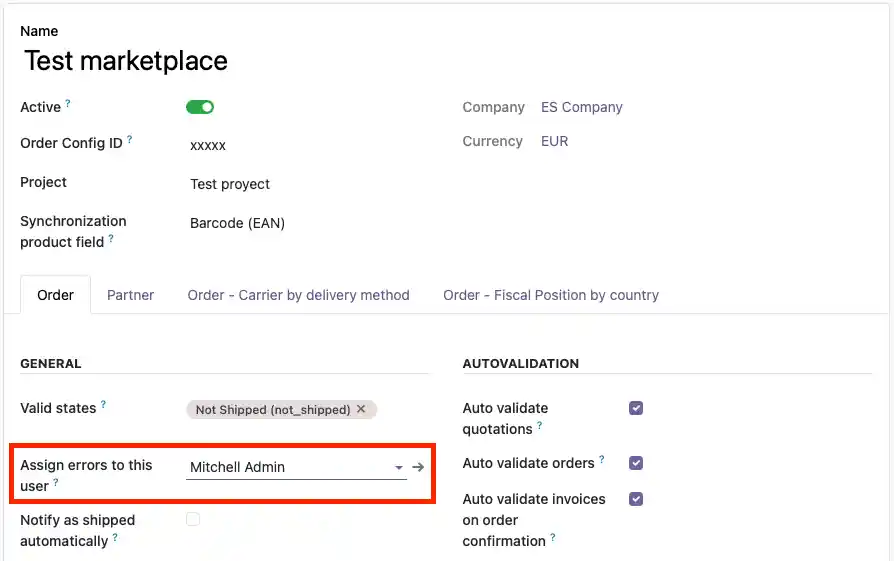This screenshot has width=894, height=561.
Task: Remove the Not Shipped tag via its X
Action: (361, 409)
